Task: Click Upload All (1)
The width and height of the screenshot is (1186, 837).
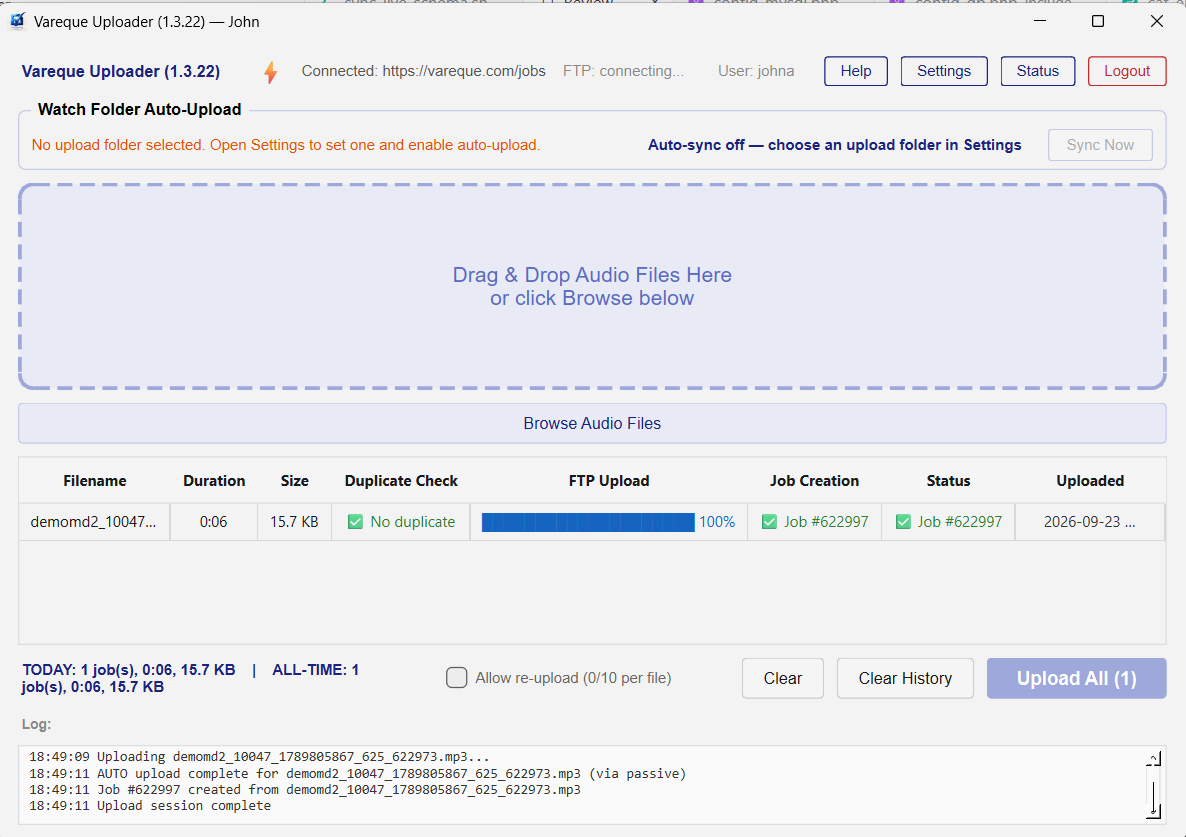Action: [x=1076, y=678]
